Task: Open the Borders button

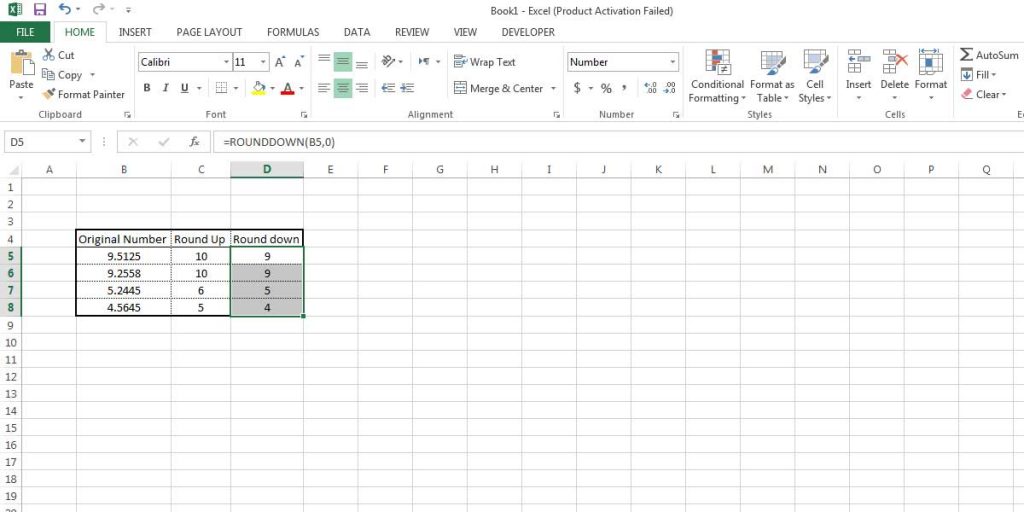Action: (x=221, y=88)
